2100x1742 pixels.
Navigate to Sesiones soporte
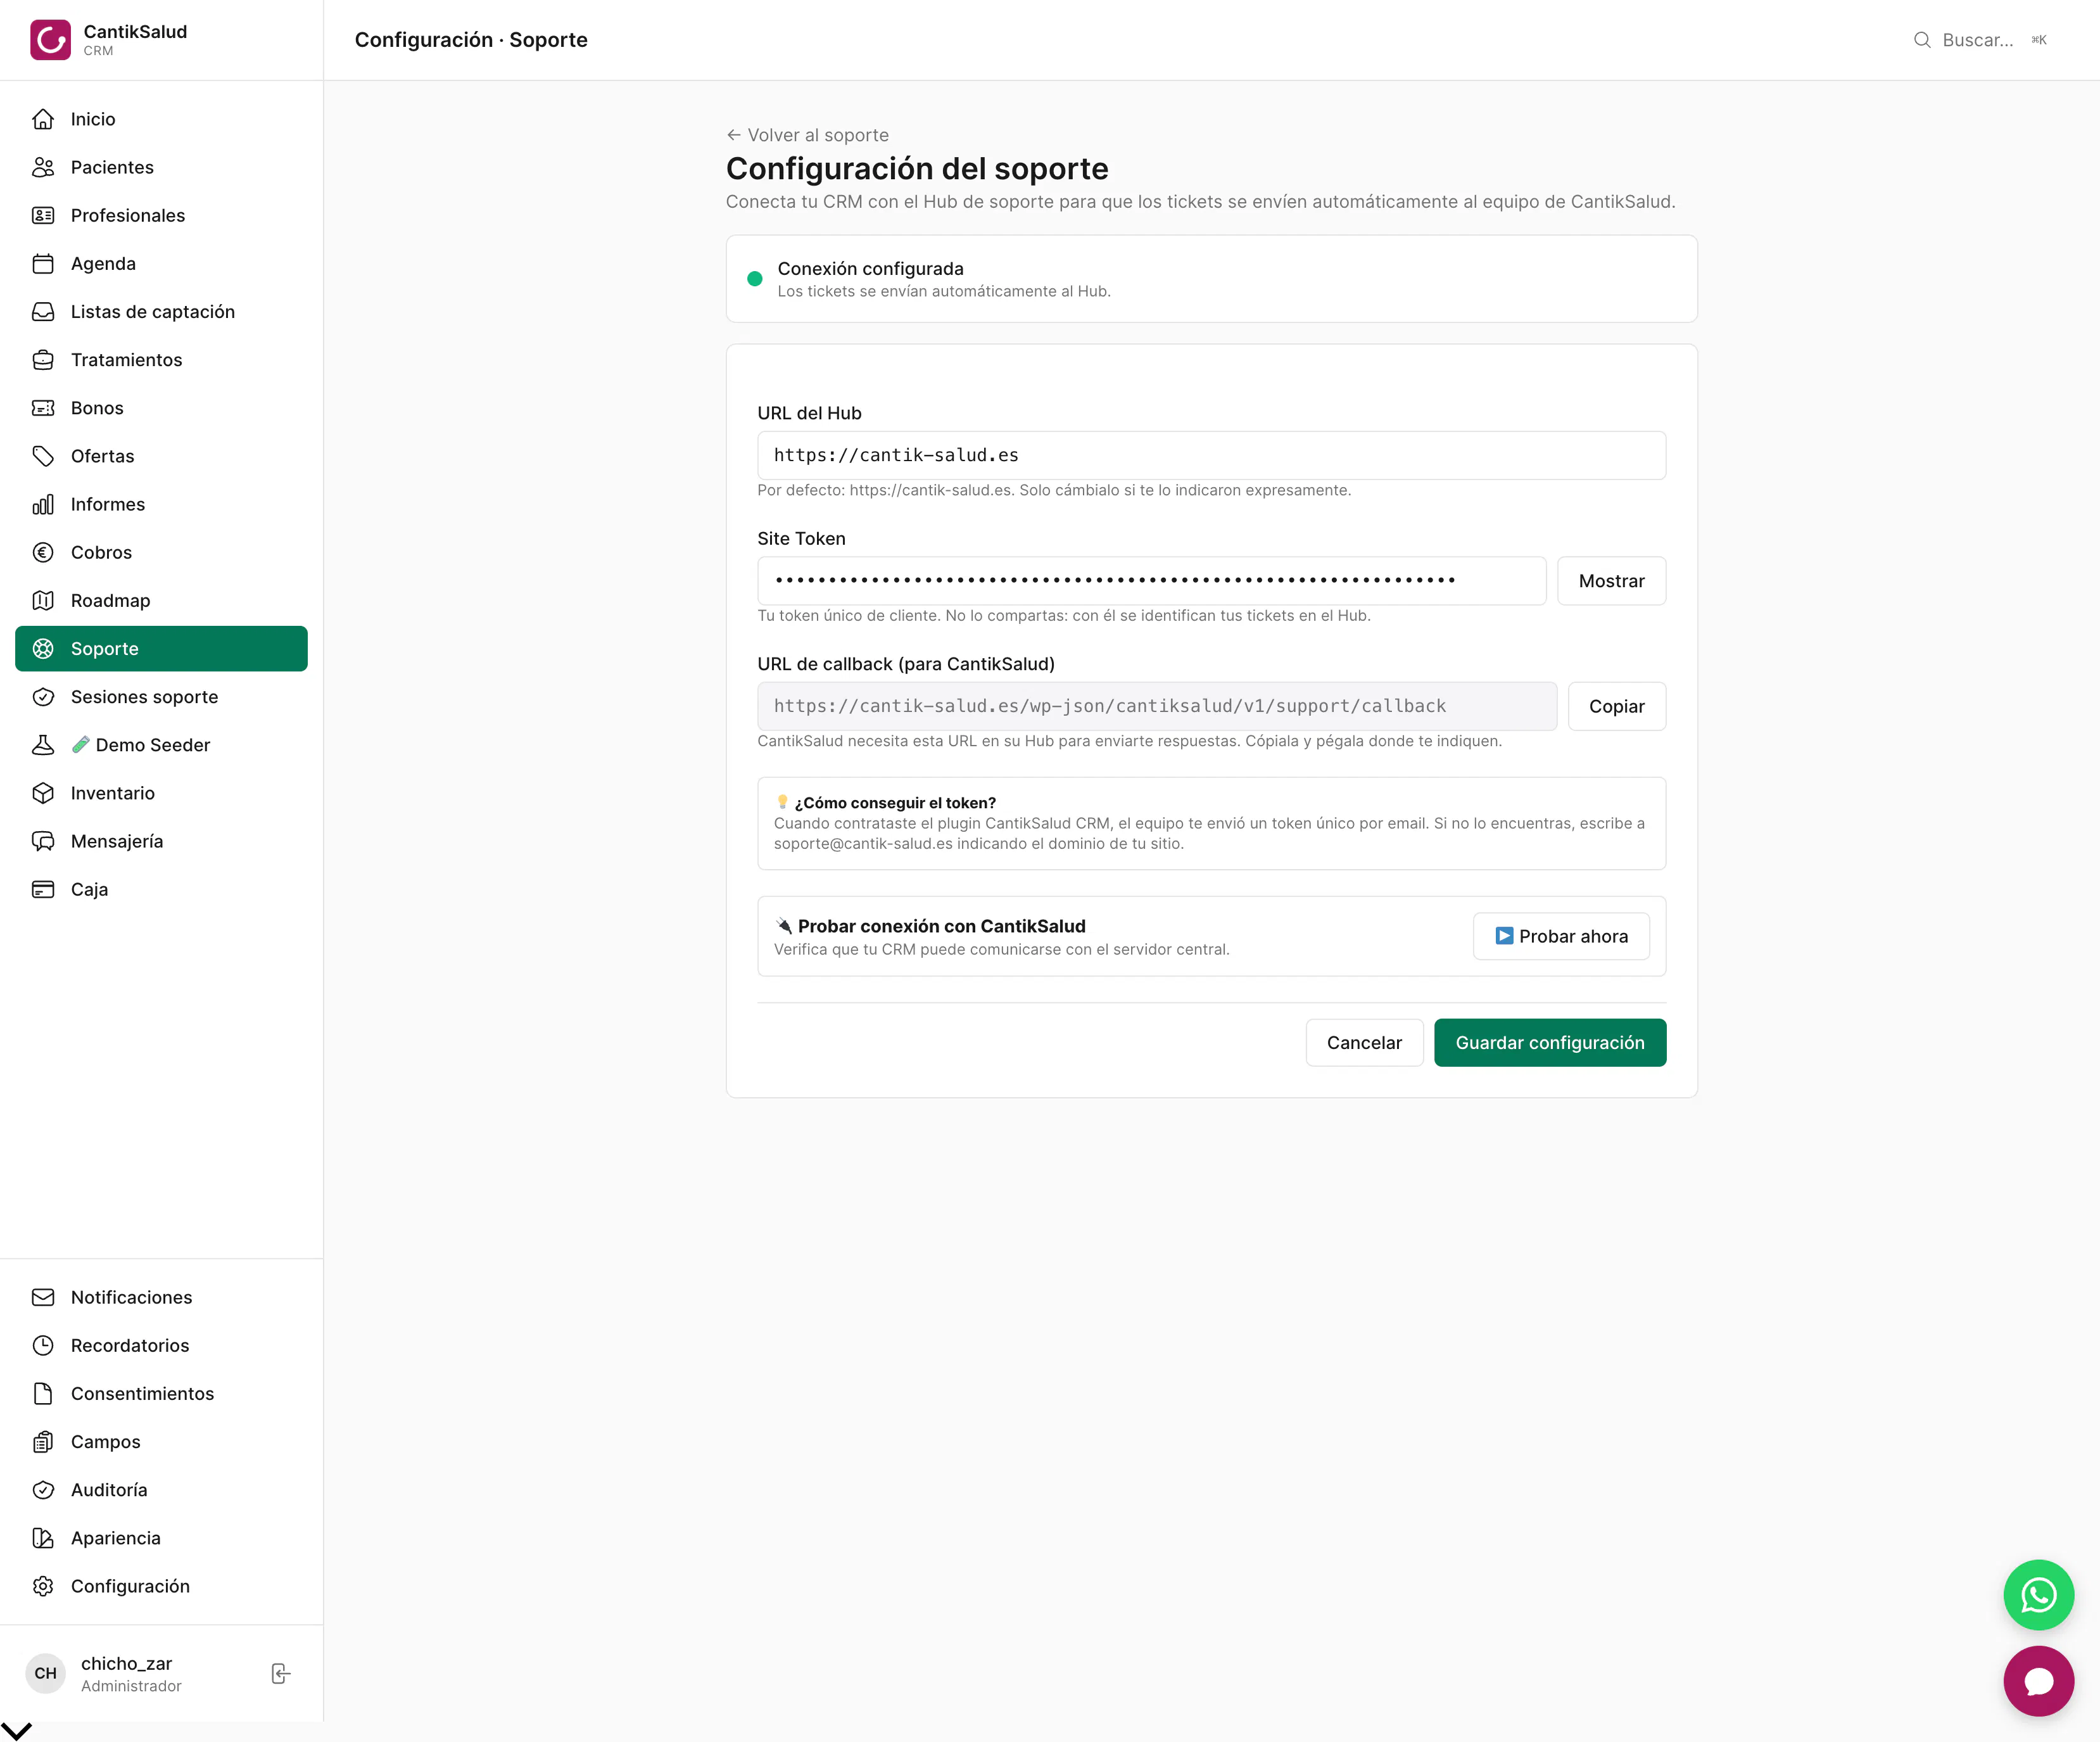click(161, 697)
